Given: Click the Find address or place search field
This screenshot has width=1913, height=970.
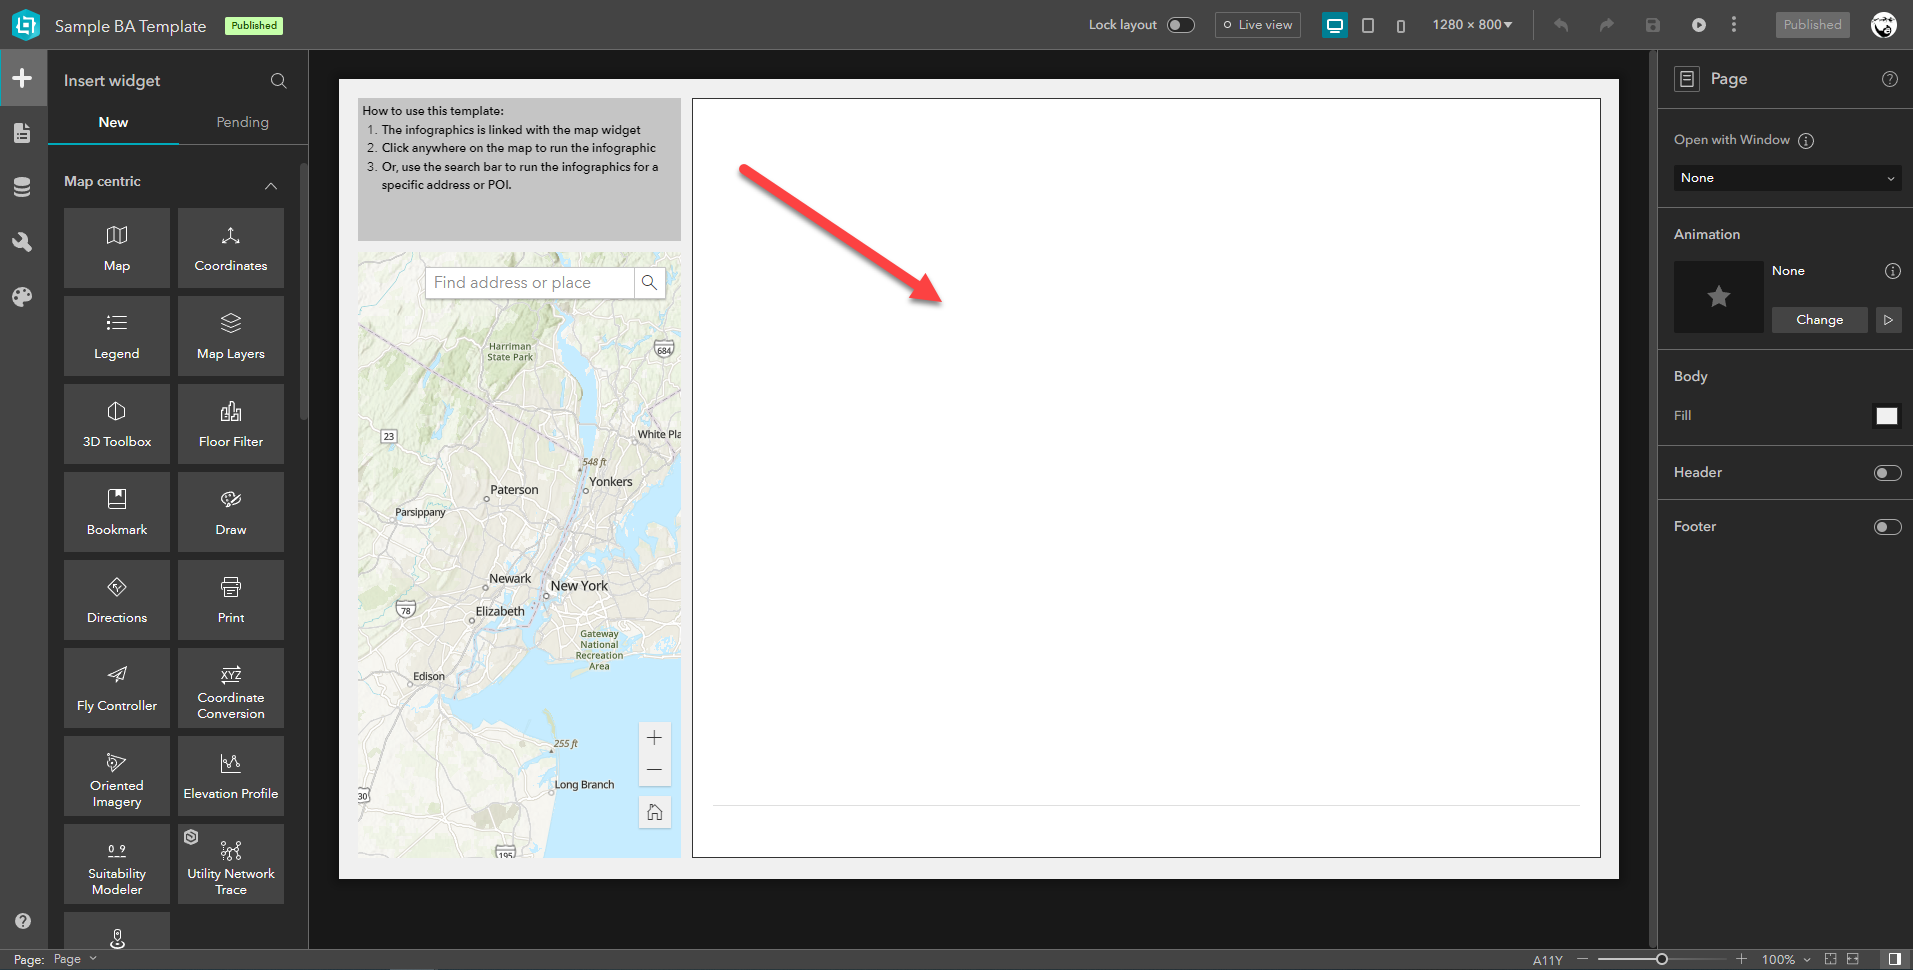Looking at the screenshot, I should click(x=528, y=282).
